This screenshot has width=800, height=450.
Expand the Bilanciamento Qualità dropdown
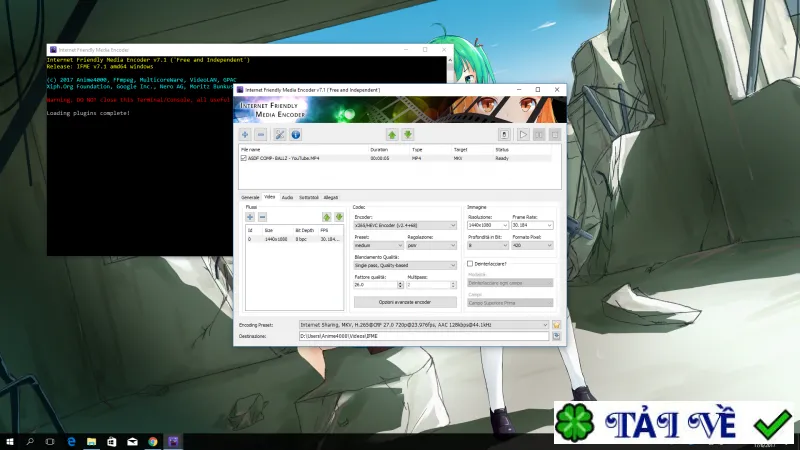[x=405, y=265]
